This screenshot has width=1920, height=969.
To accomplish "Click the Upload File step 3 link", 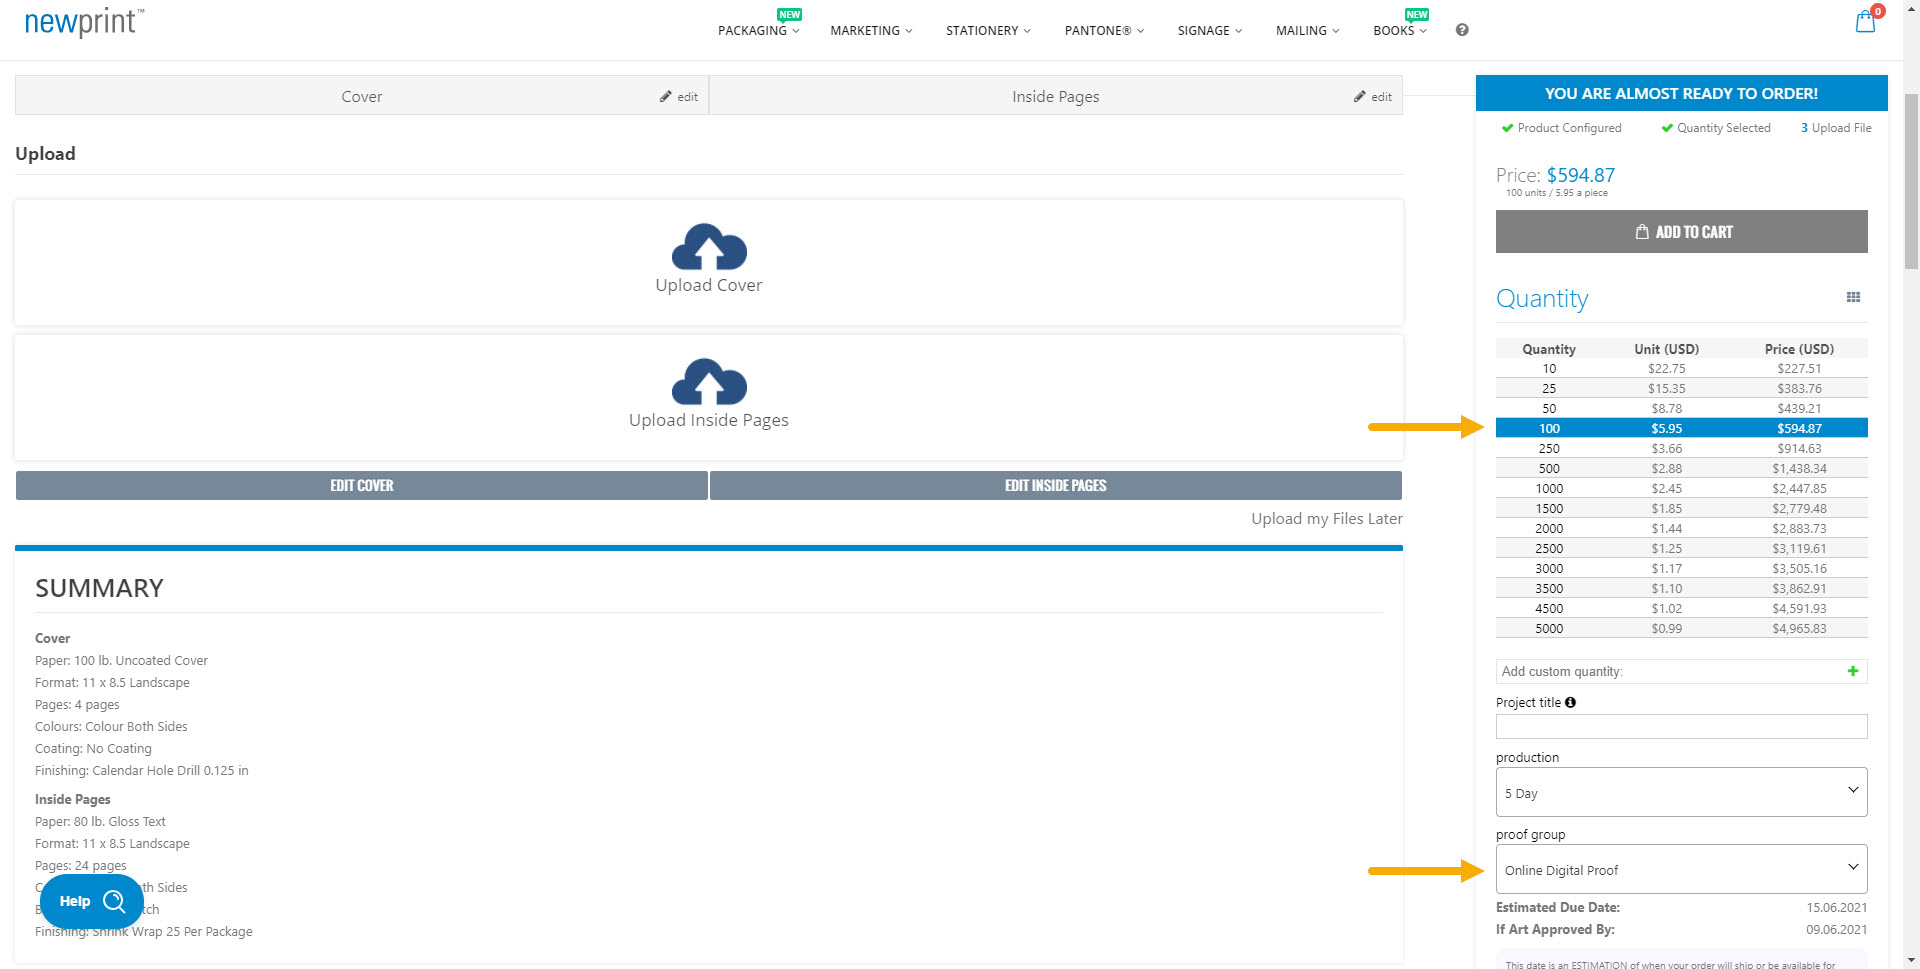I will (1836, 128).
